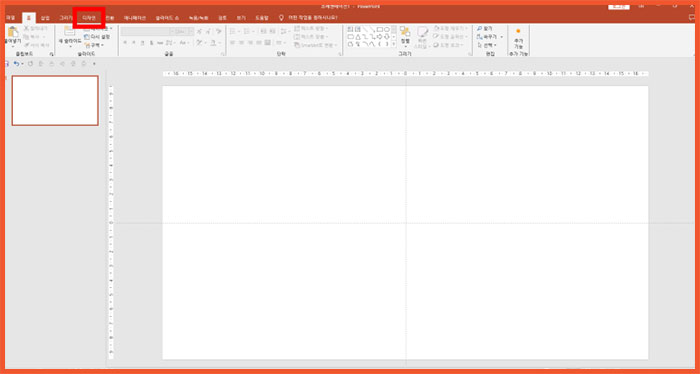
Task: Click the decrease indent level icon
Action: [x=263, y=31]
